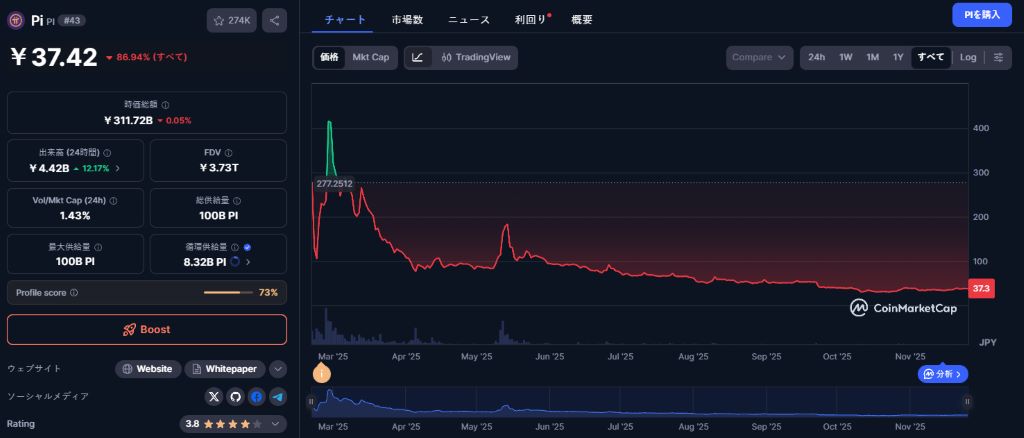Click the circulating supply progress ring
Viewport: 1024px width, 438px height.
click(x=235, y=262)
